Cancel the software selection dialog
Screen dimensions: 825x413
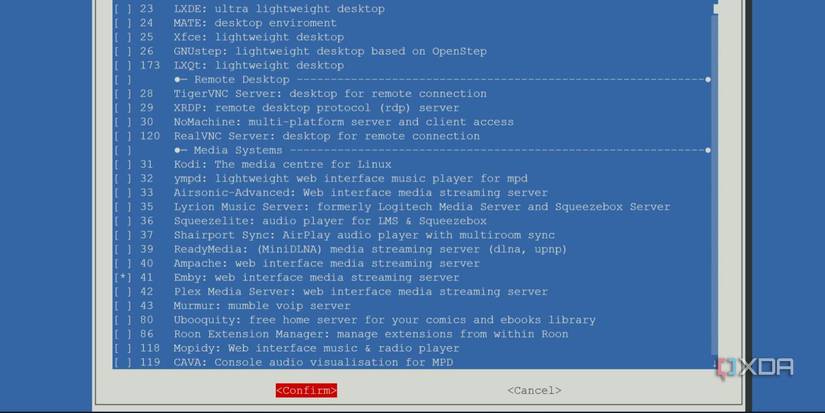534,390
